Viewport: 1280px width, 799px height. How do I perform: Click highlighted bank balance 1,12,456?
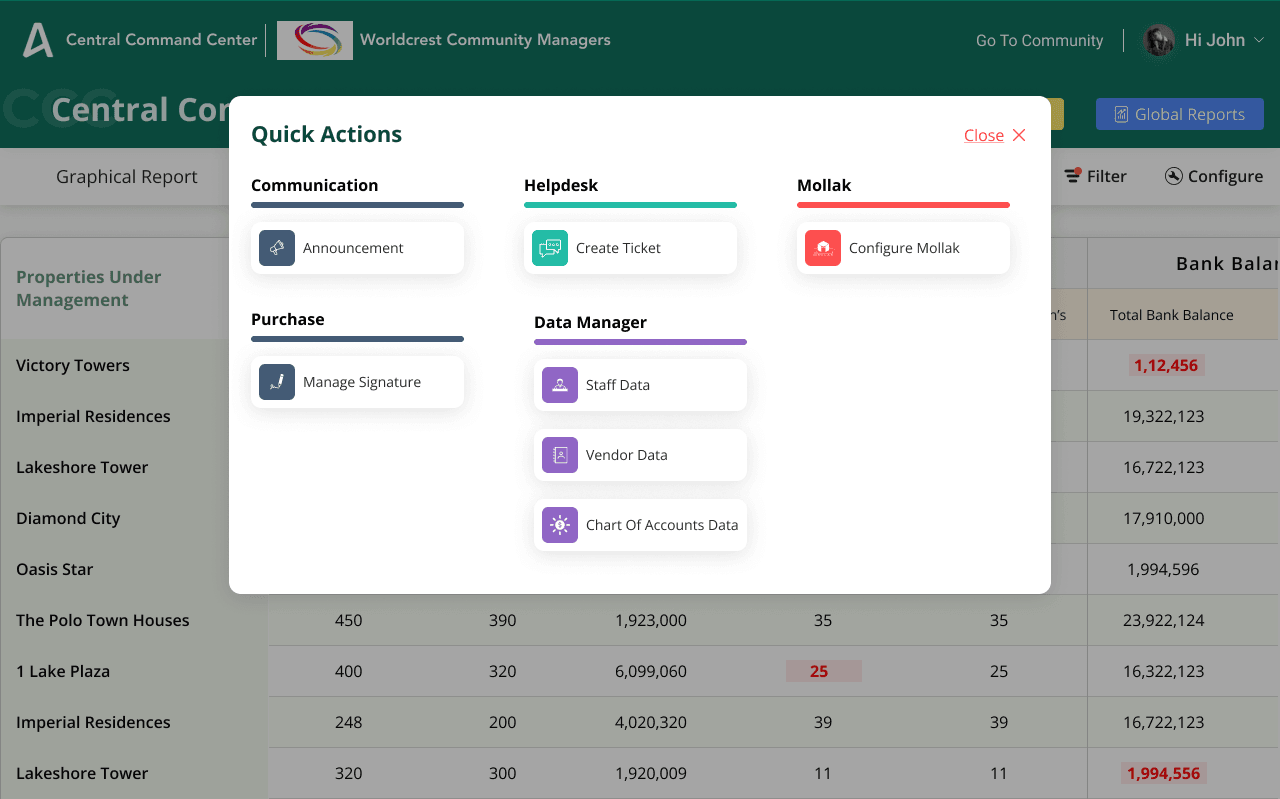click(1166, 365)
